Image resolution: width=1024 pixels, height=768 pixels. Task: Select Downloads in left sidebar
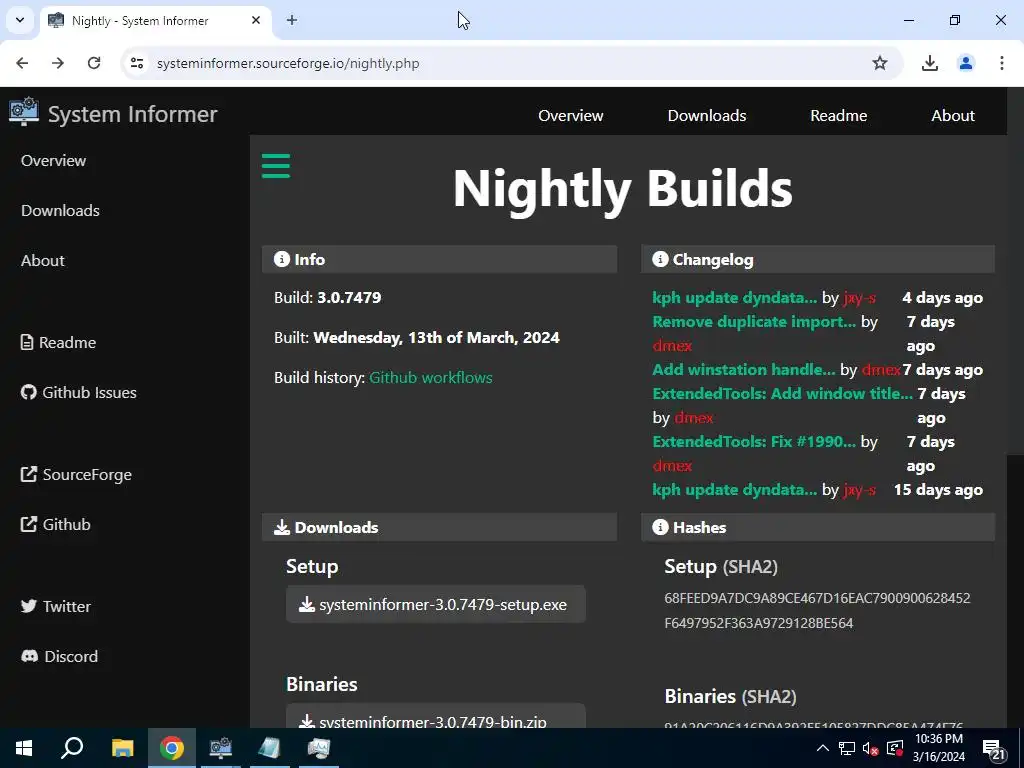click(60, 210)
